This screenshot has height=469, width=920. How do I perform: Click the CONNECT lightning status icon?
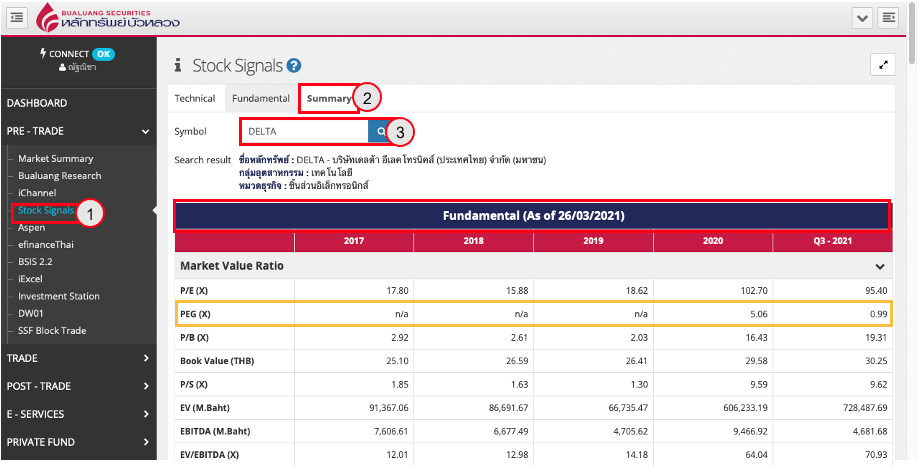pyautogui.click(x=43, y=53)
